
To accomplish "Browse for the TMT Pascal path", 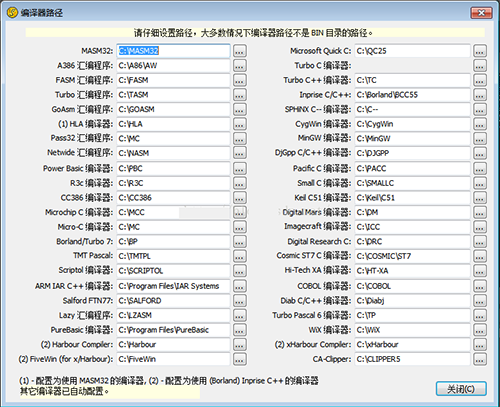I will coord(240,256).
